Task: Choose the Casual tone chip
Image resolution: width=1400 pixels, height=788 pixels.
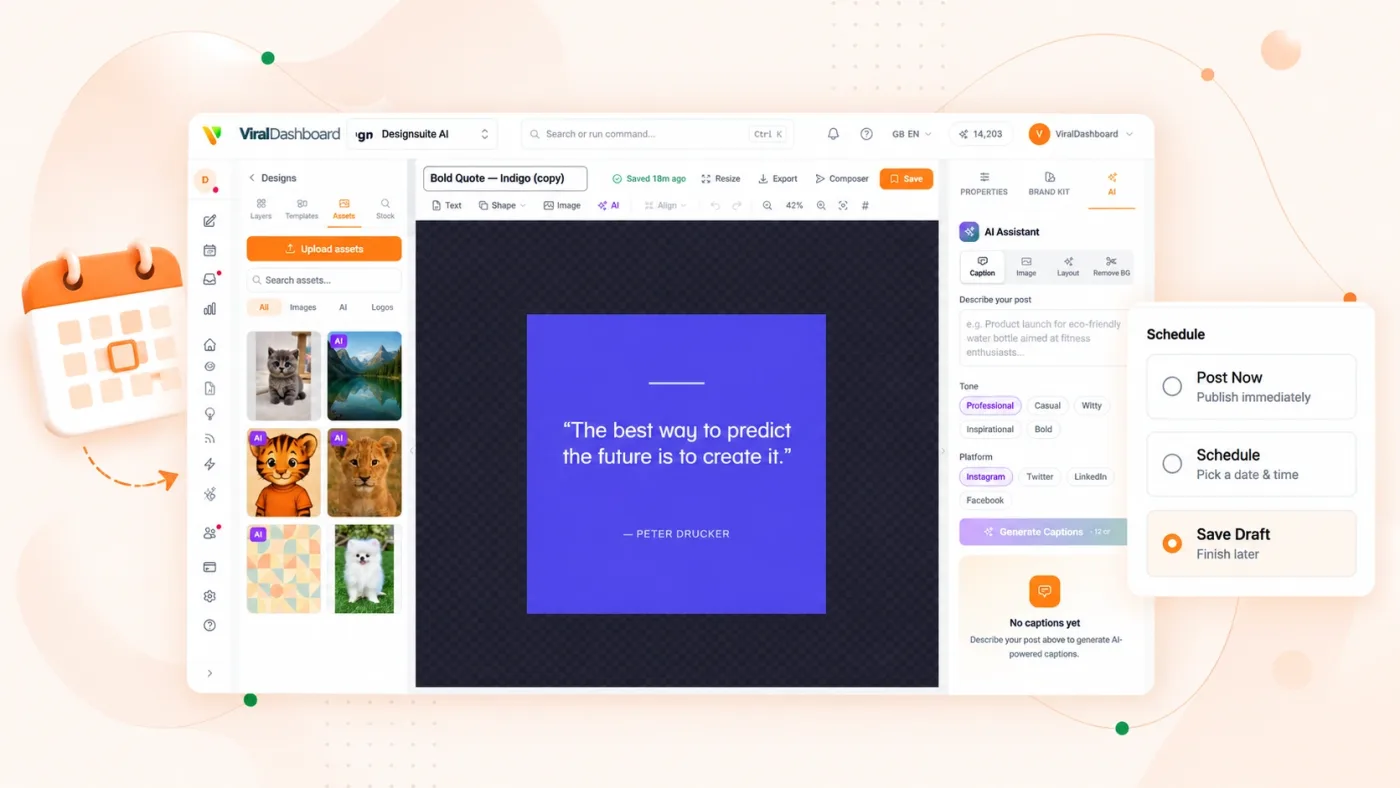Action: pyautogui.click(x=1047, y=406)
